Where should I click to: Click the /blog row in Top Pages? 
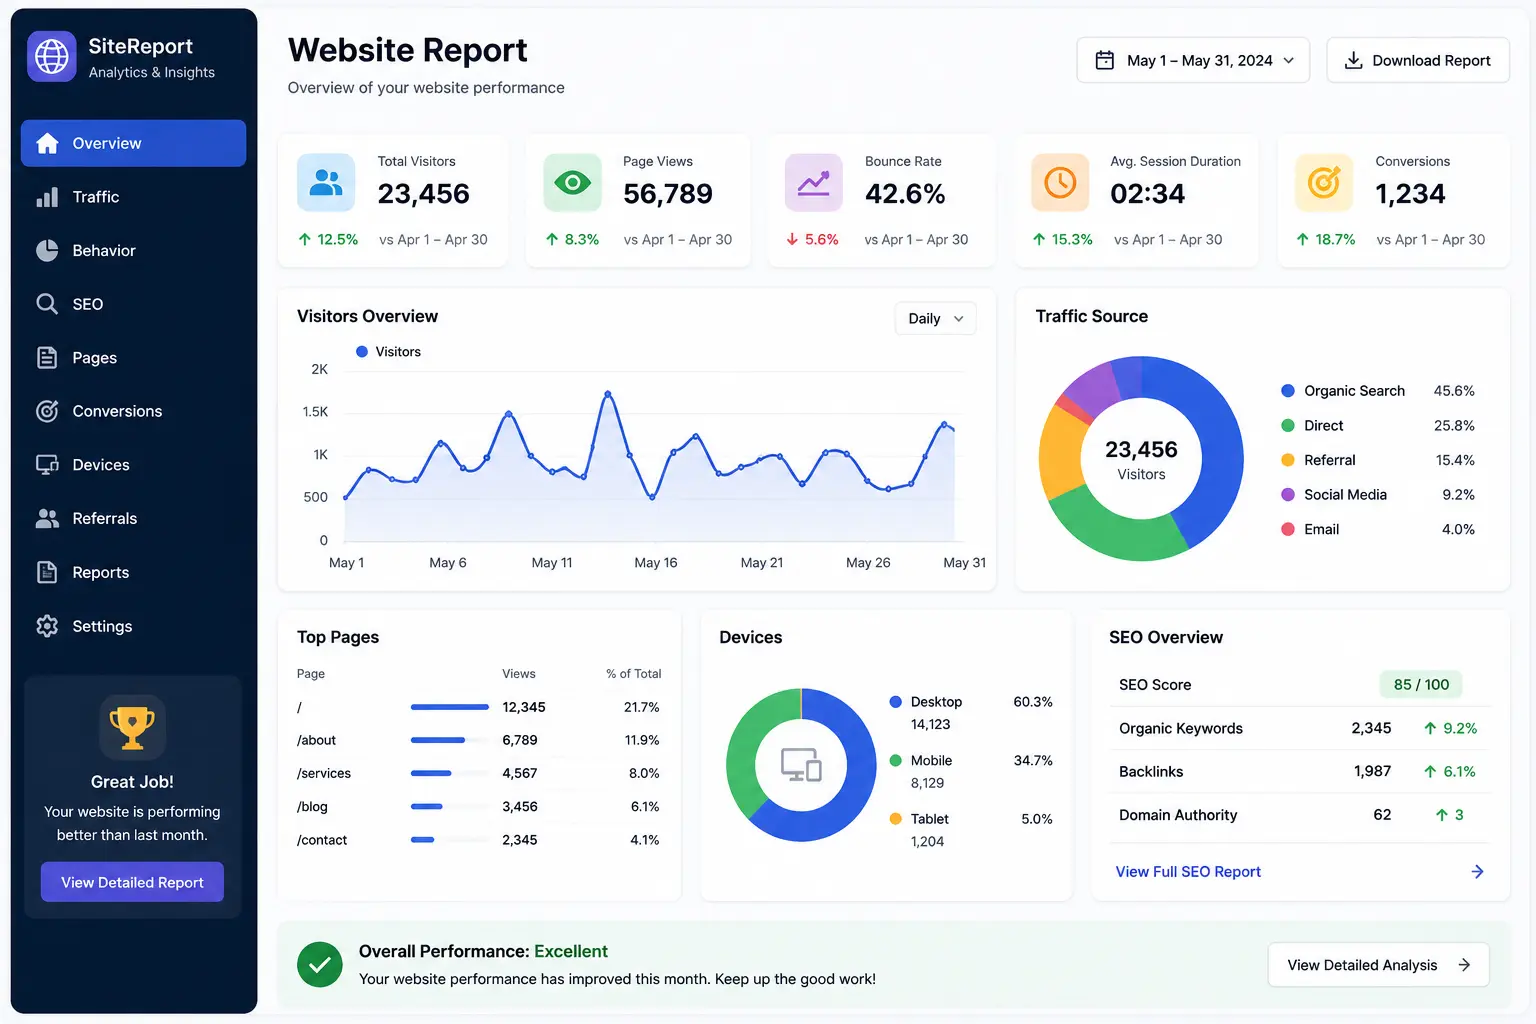[479, 807]
